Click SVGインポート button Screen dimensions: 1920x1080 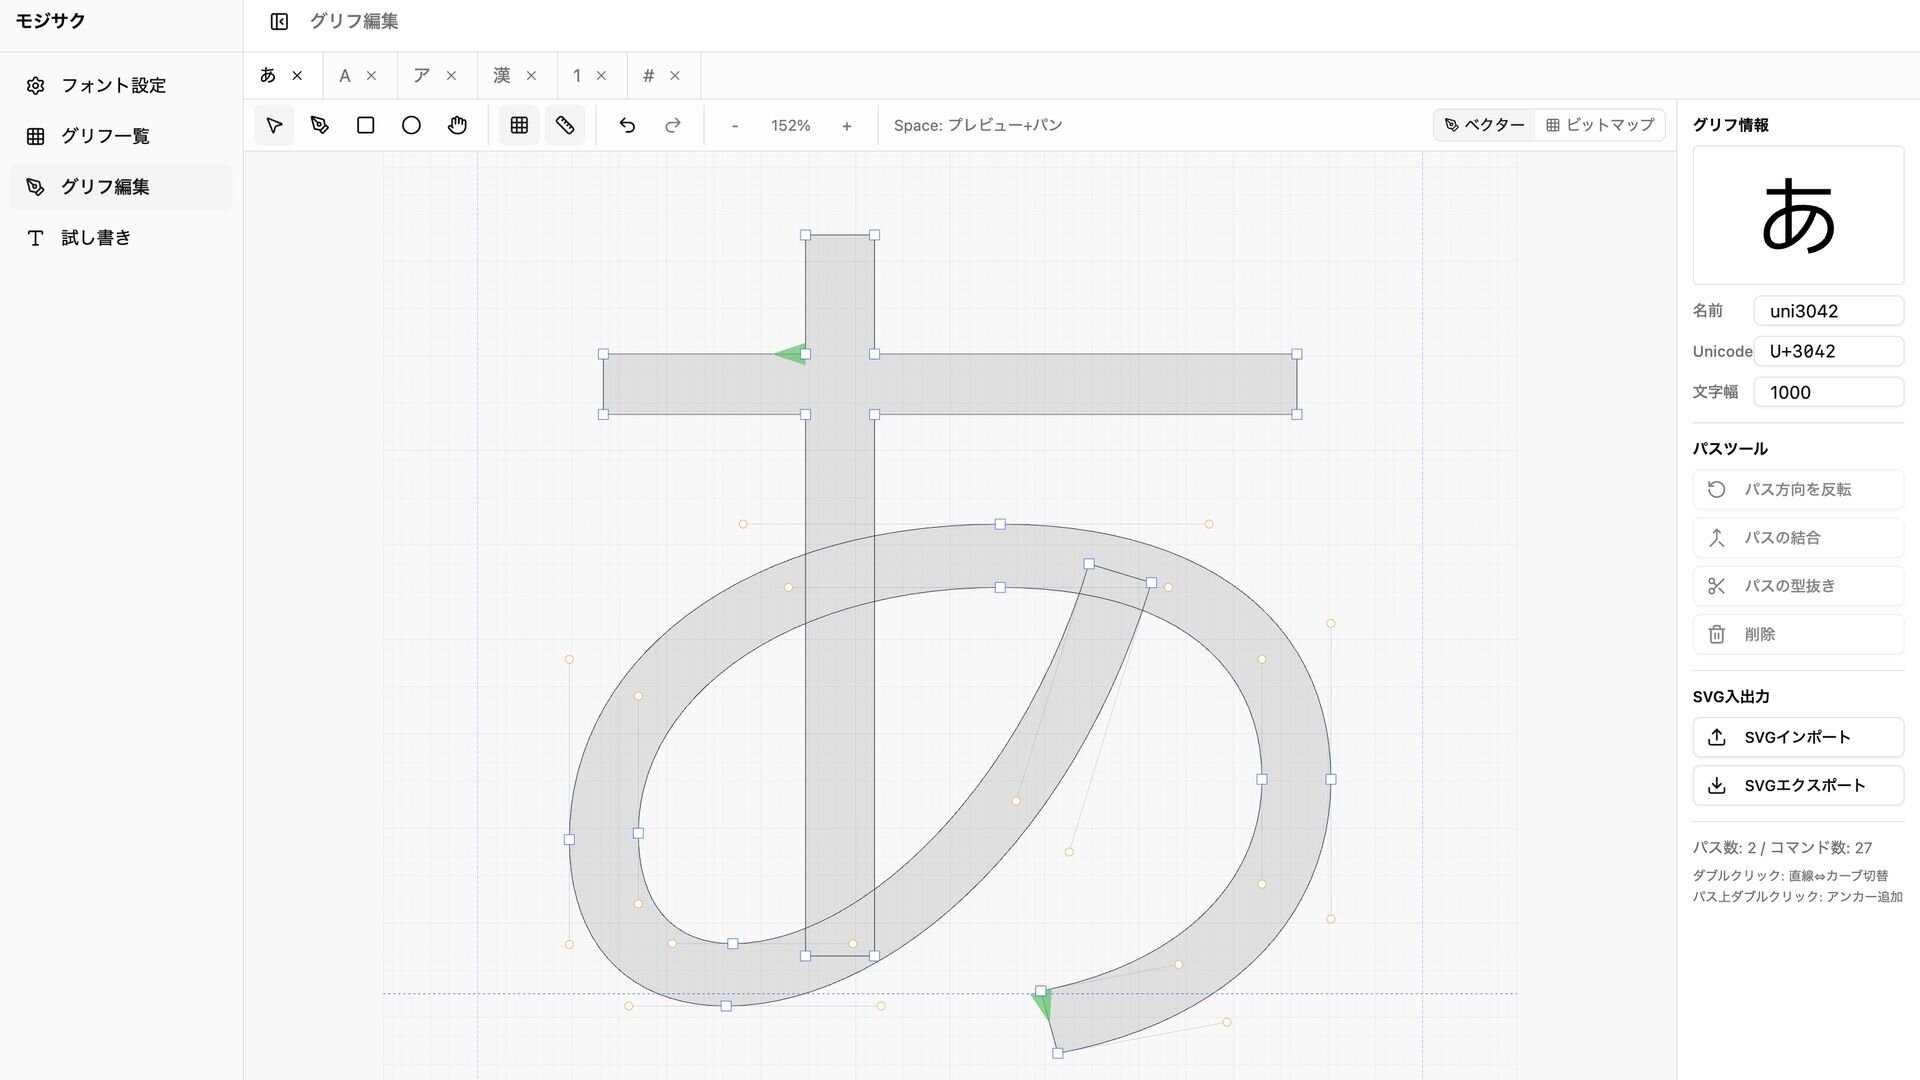pyautogui.click(x=1797, y=737)
